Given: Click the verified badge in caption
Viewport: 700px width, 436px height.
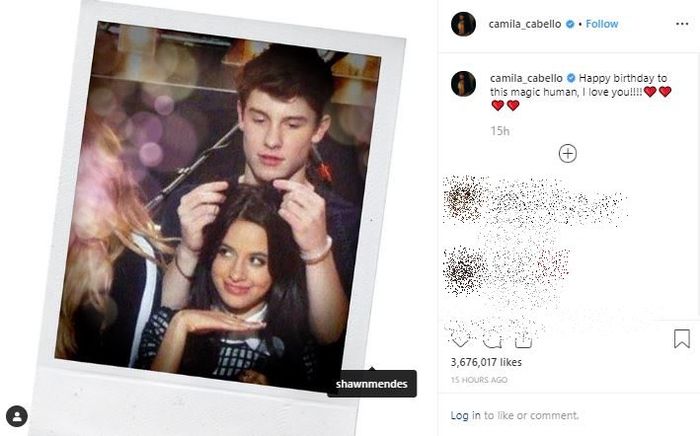Looking at the screenshot, I should click(571, 78).
